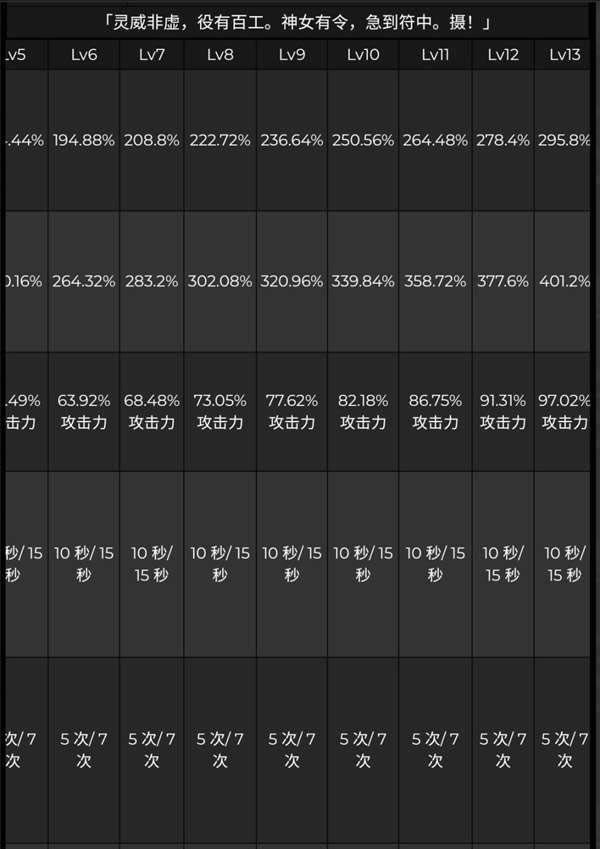Screen dimensions: 600x849
Task: Click the quoted title text above the table
Action: tap(299, 20)
